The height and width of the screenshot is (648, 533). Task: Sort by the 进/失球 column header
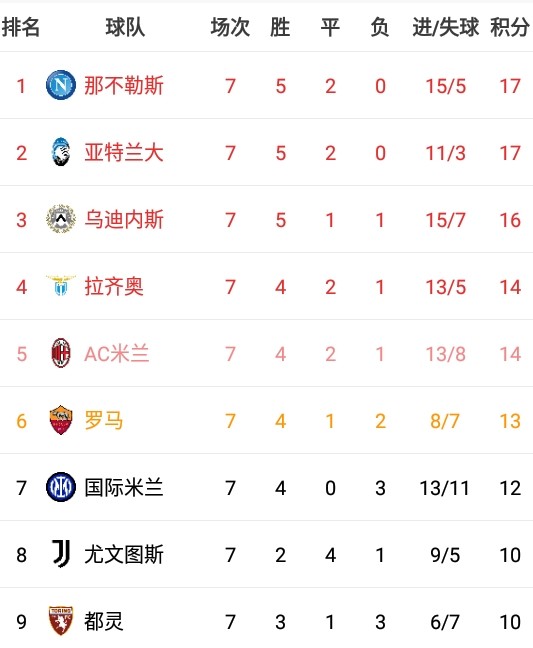coord(445,27)
